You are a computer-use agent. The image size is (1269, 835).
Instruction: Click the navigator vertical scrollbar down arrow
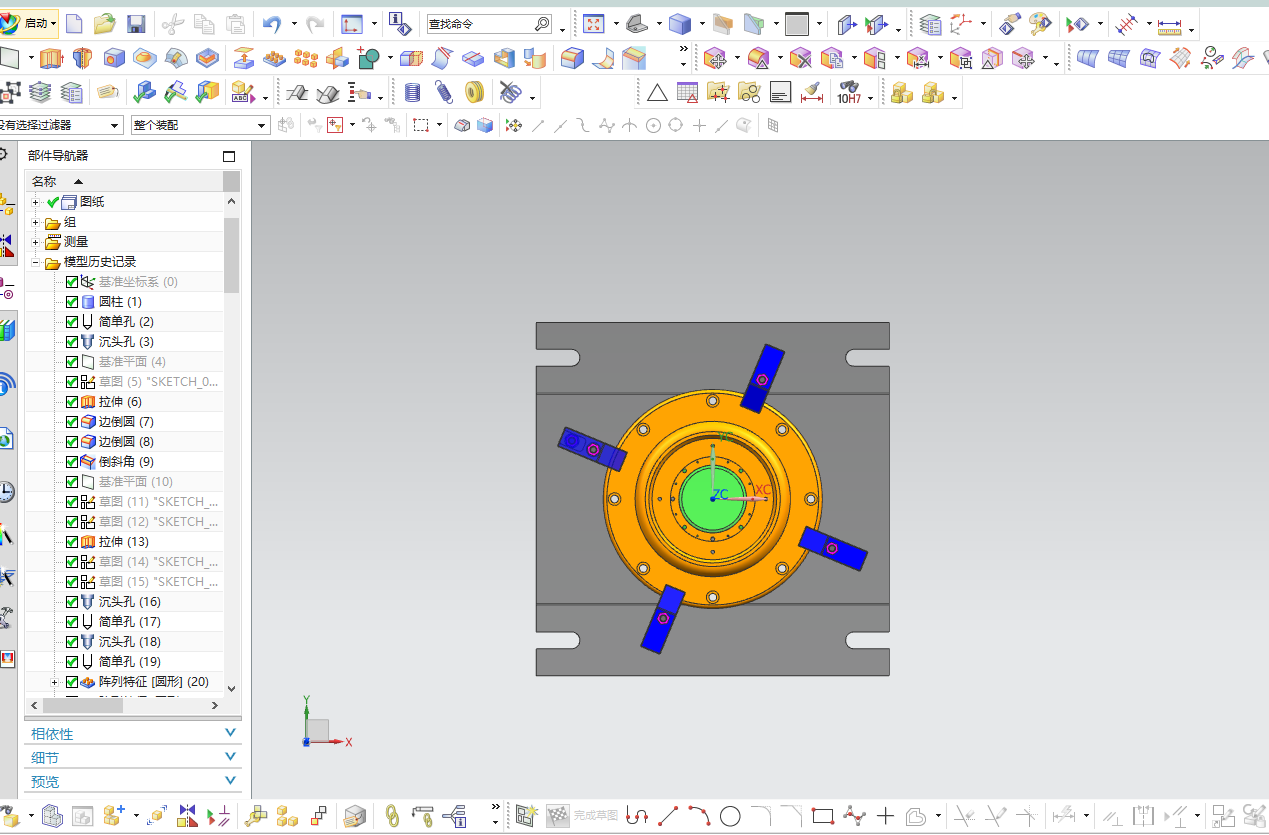pyautogui.click(x=232, y=688)
